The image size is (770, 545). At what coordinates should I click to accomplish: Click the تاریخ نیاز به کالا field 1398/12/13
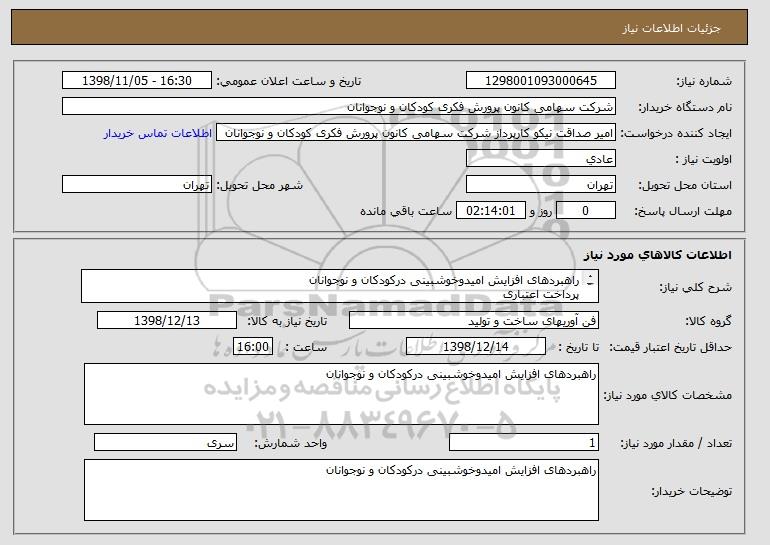[x=167, y=321]
